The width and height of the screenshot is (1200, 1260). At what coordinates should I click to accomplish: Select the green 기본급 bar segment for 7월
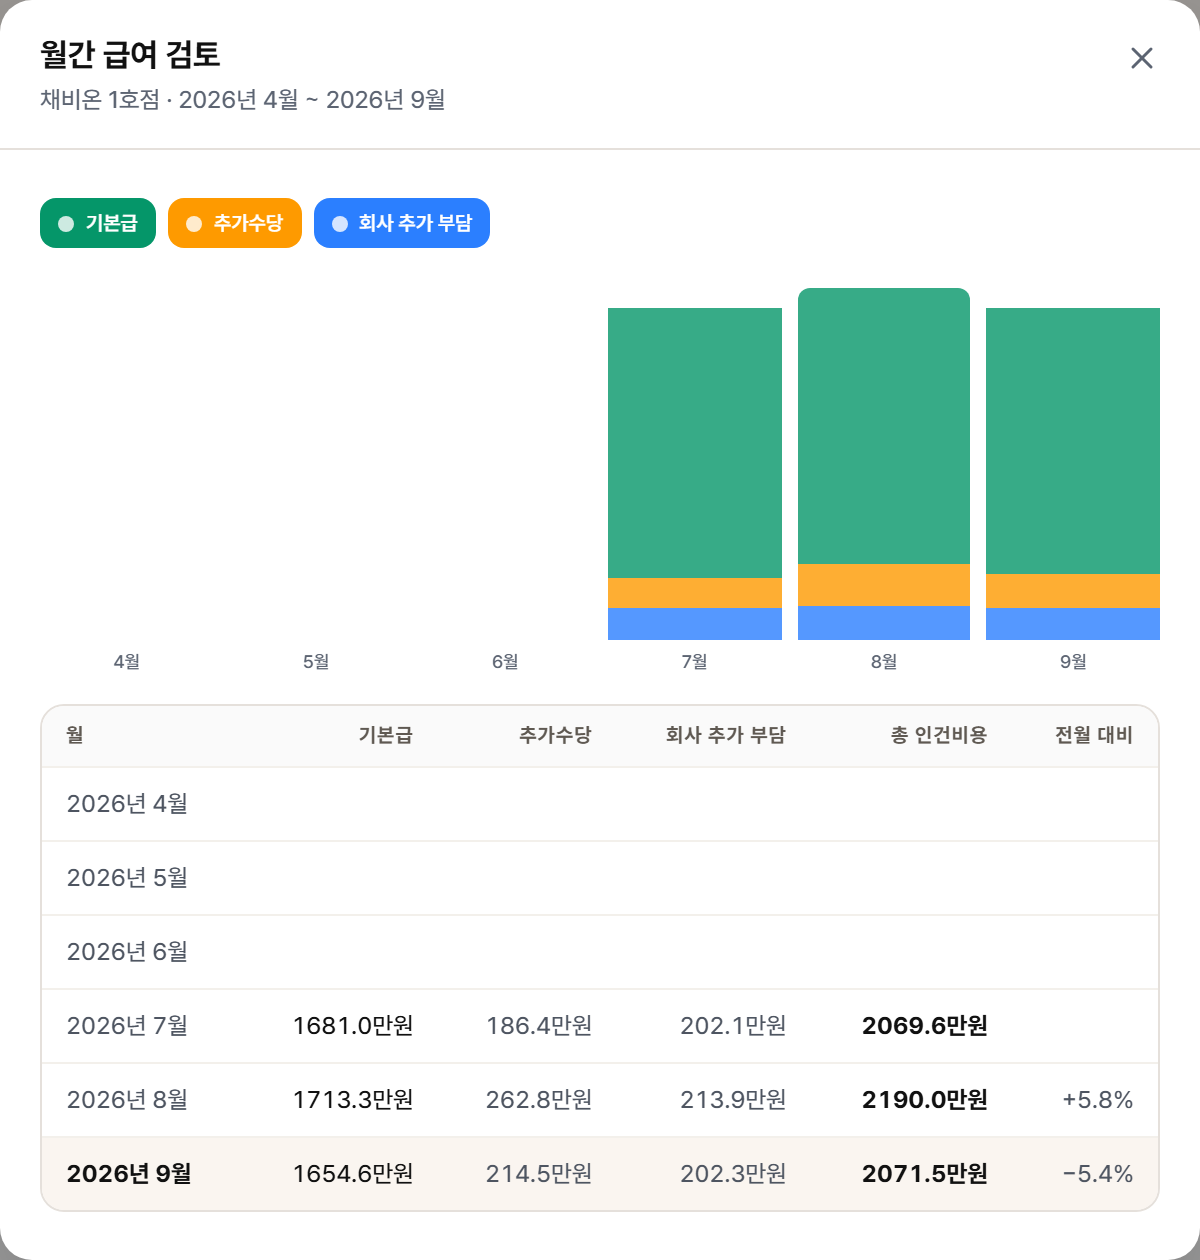point(695,443)
